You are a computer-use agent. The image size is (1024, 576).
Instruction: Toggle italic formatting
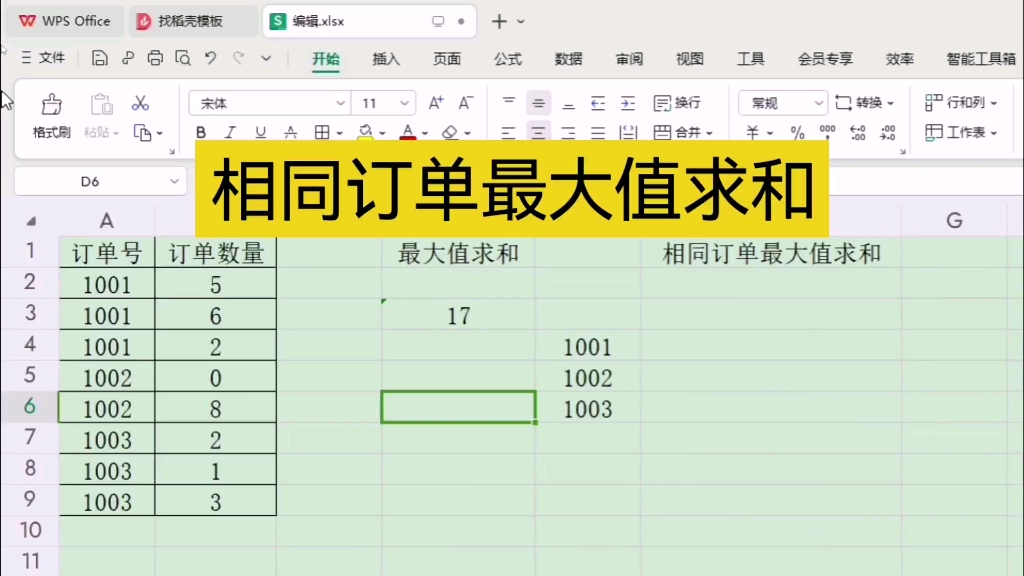pyautogui.click(x=231, y=132)
